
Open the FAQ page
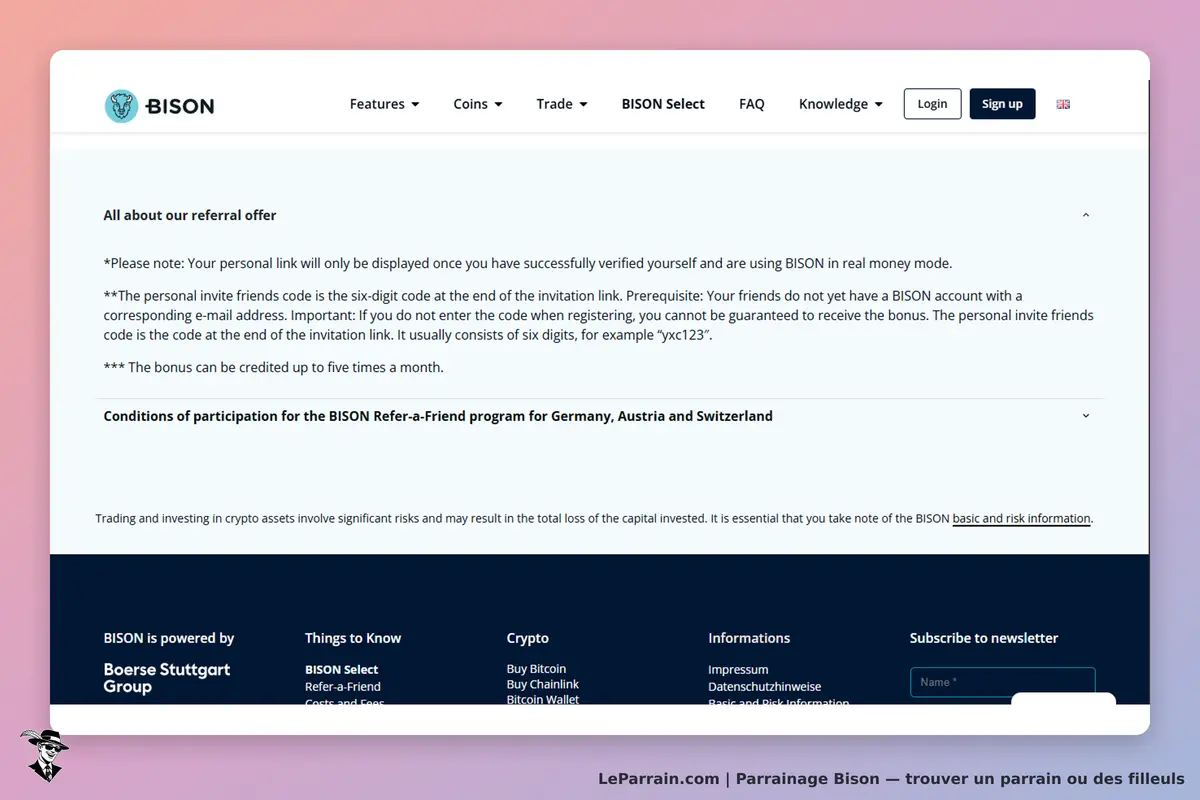tap(752, 104)
